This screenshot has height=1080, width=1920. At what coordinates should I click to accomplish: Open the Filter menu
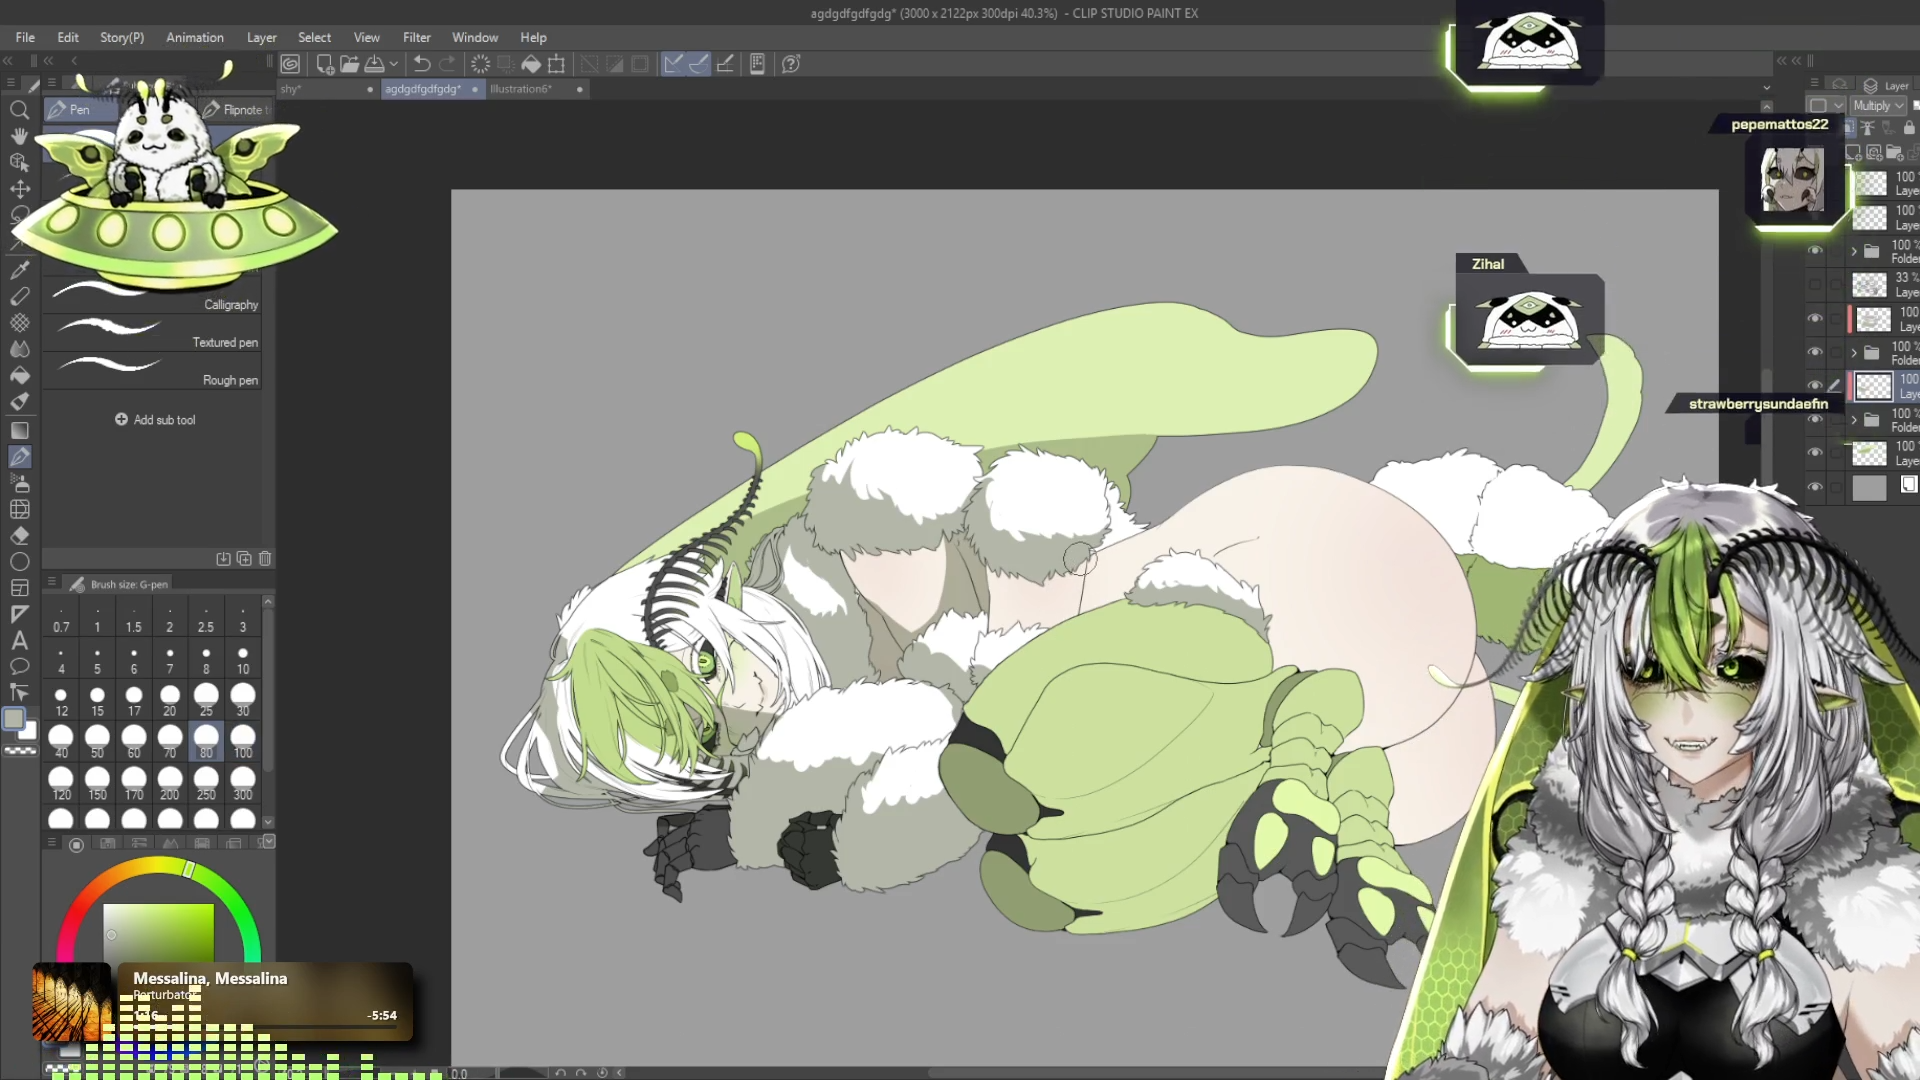point(416,37)
